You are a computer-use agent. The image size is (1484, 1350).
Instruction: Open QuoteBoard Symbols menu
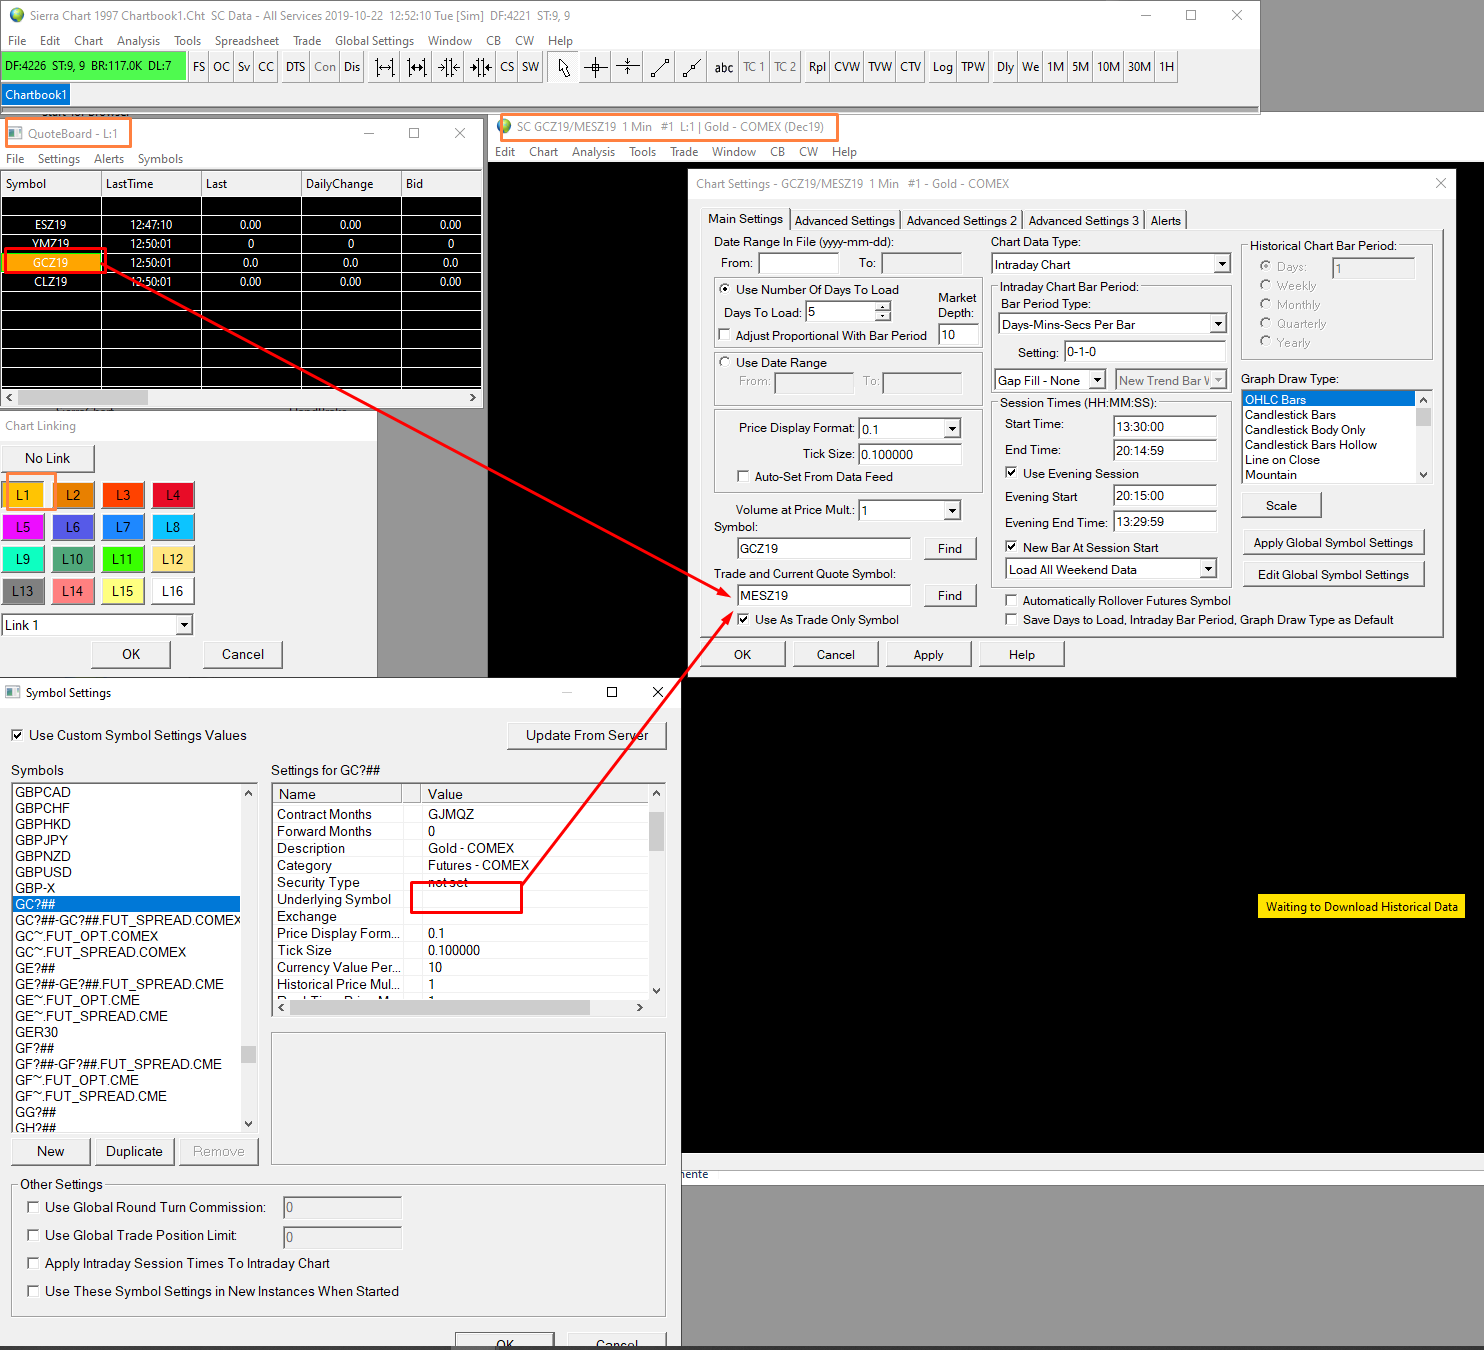pos(160,159)
